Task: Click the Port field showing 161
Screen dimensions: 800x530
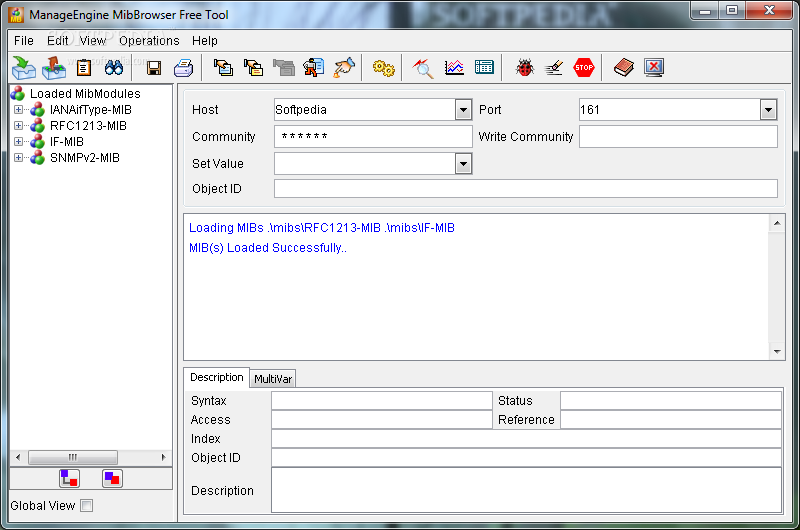Action: [669, 110]
